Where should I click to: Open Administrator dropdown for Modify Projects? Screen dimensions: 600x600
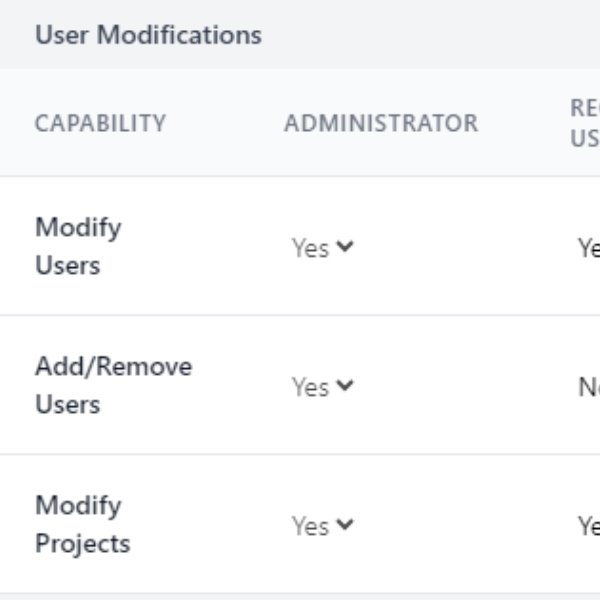[323, 525]
